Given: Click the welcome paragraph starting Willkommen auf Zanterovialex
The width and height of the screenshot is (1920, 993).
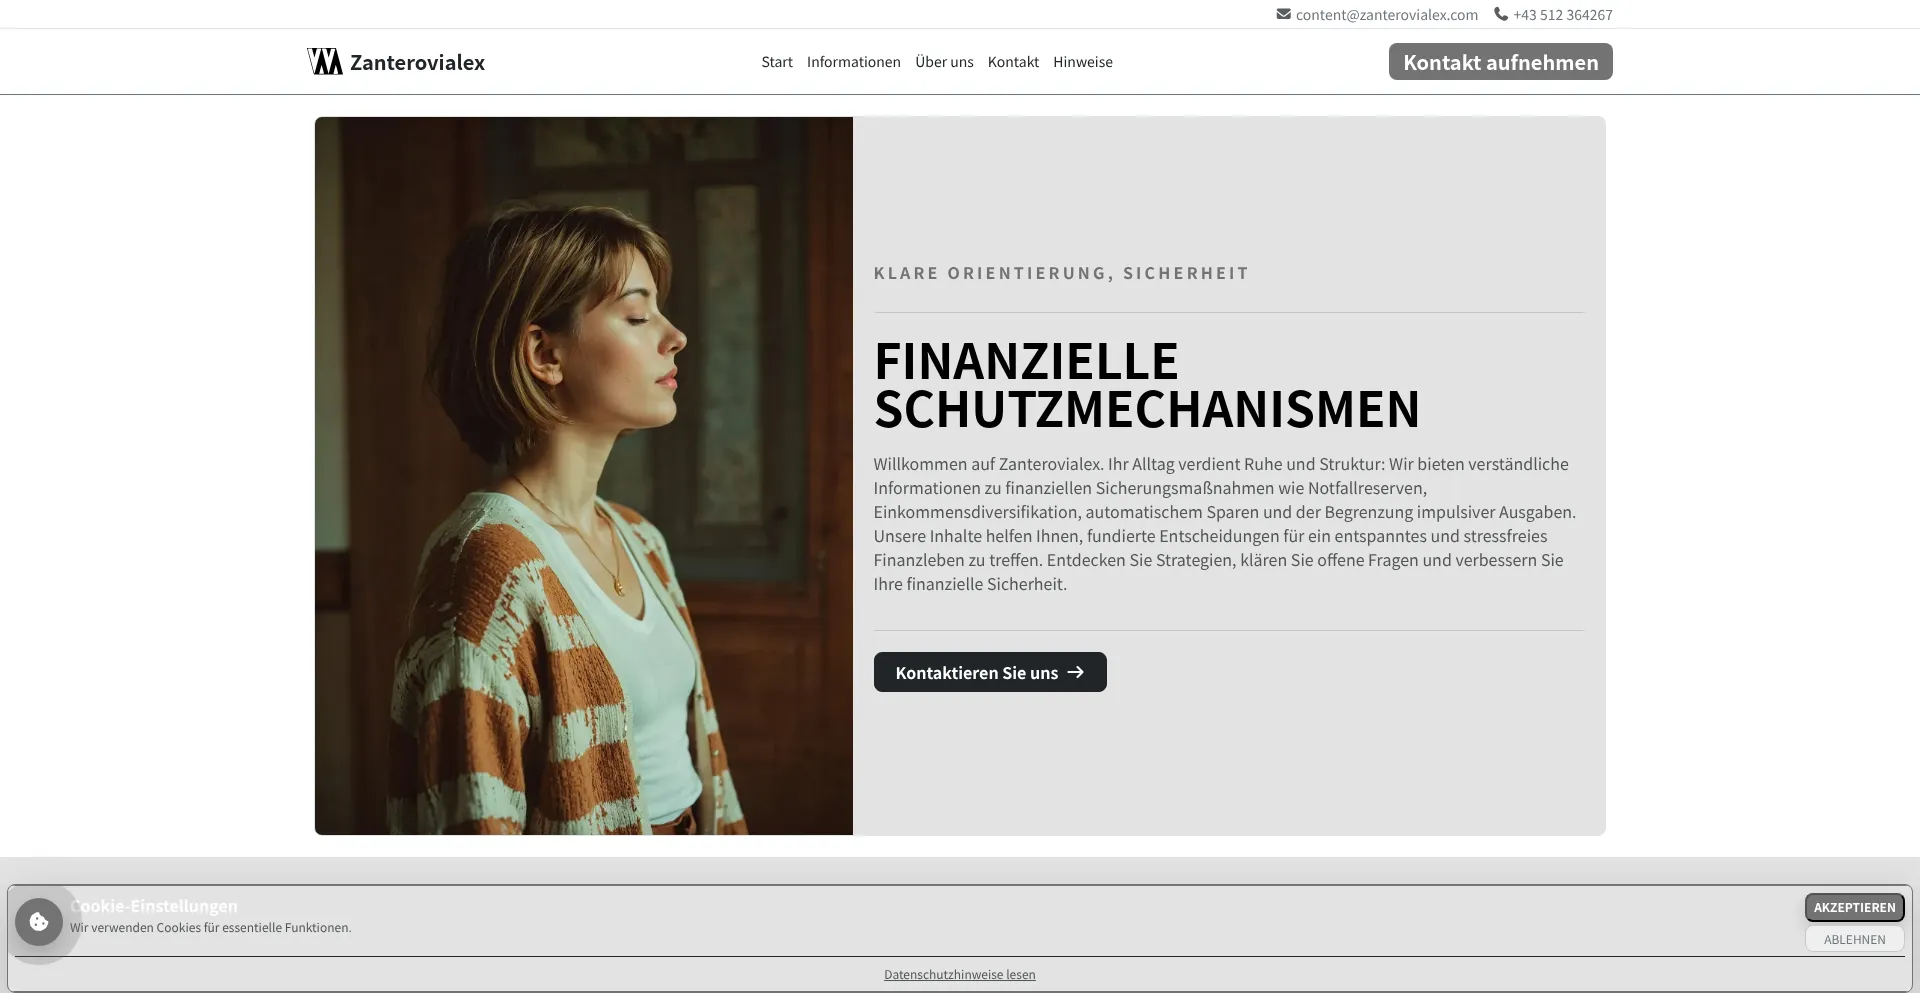Looking at the screenshot, I should click(1225, 524).
